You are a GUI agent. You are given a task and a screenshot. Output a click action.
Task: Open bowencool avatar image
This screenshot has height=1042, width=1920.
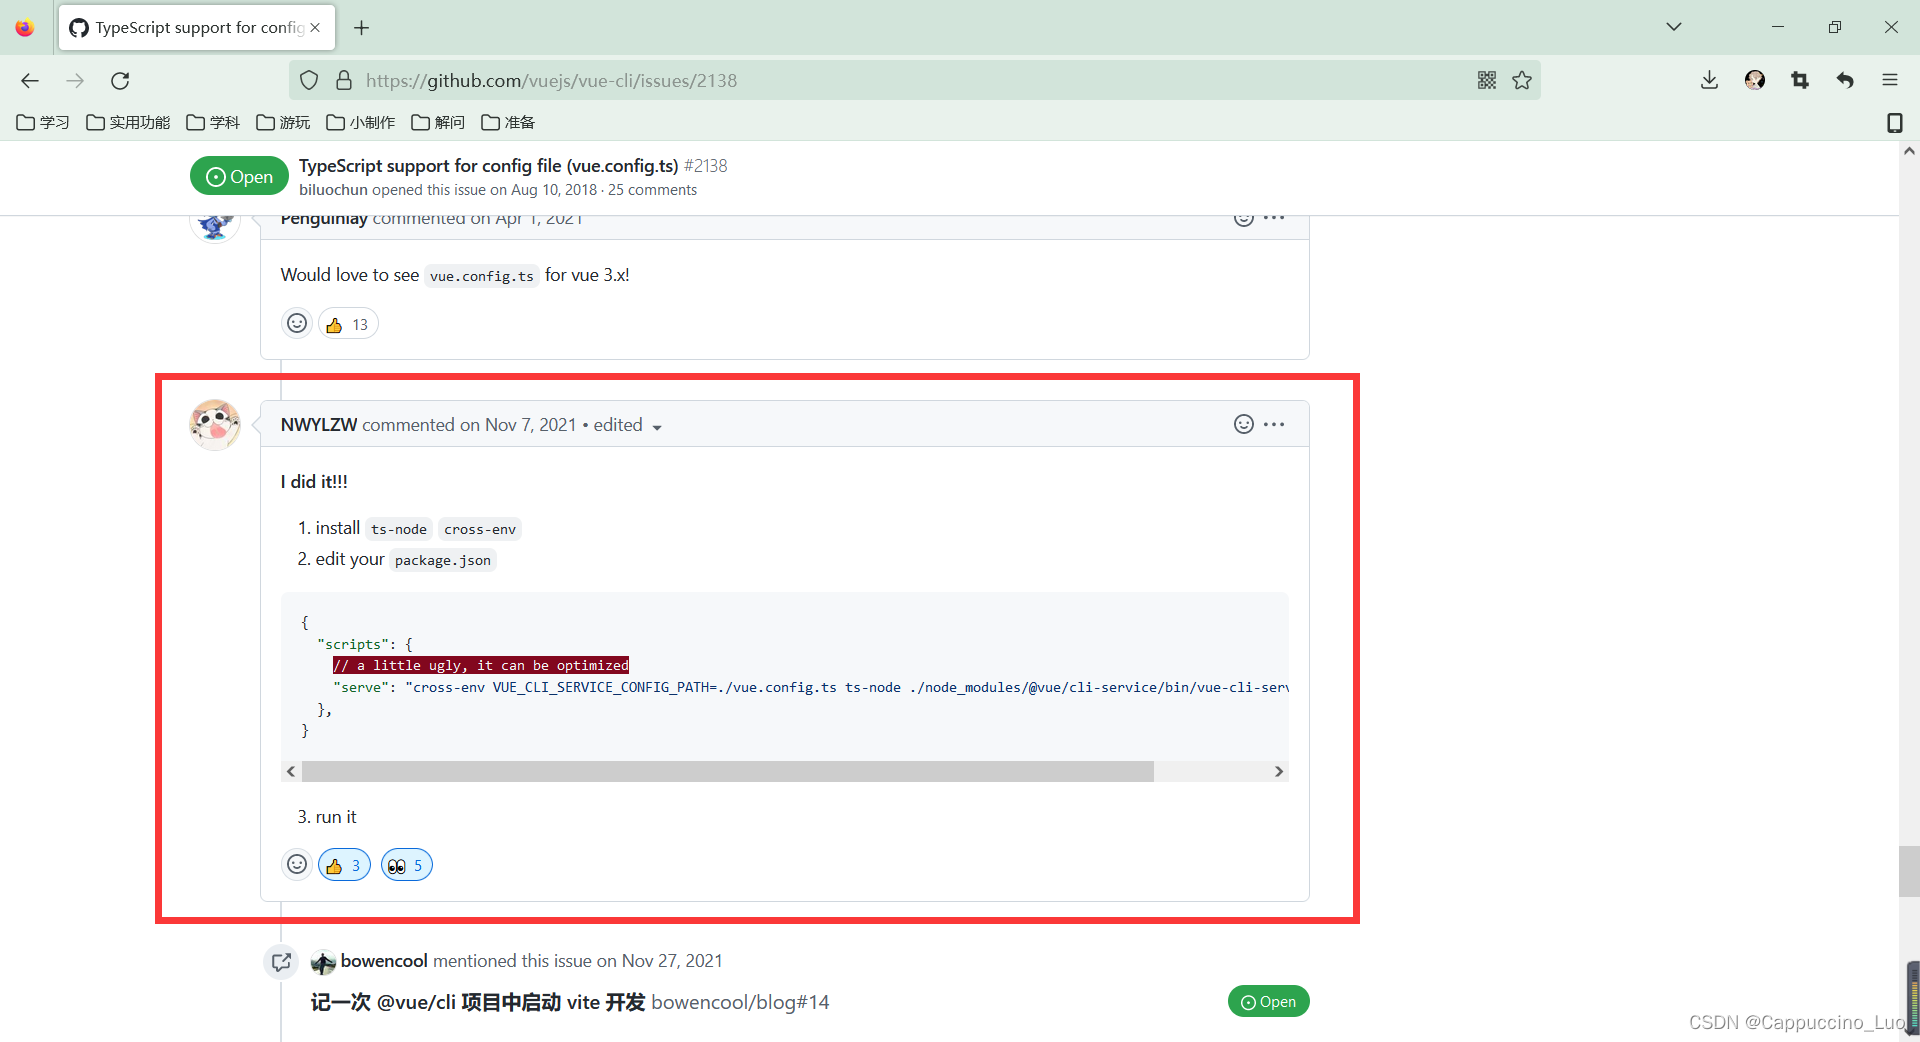[323, 962]
